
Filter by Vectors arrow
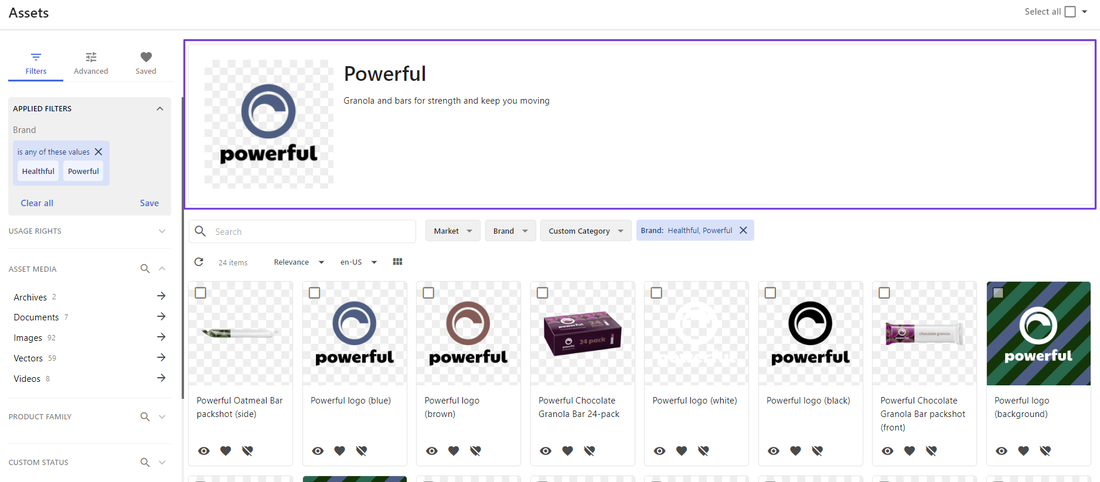click(161, 357)
